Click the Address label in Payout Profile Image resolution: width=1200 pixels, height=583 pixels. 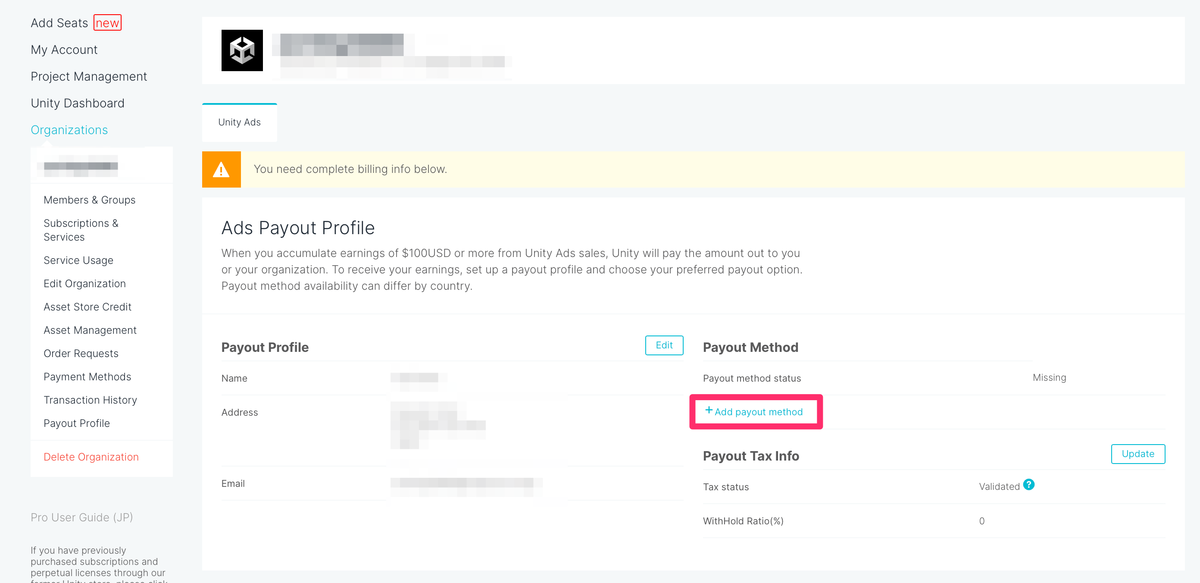[240, 412]
